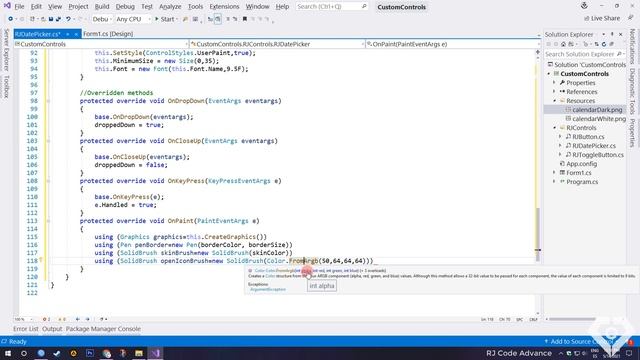Click the lightbulb quick actions icon
The width and height of the screenshot is (640, 360).
pos(41,260)
